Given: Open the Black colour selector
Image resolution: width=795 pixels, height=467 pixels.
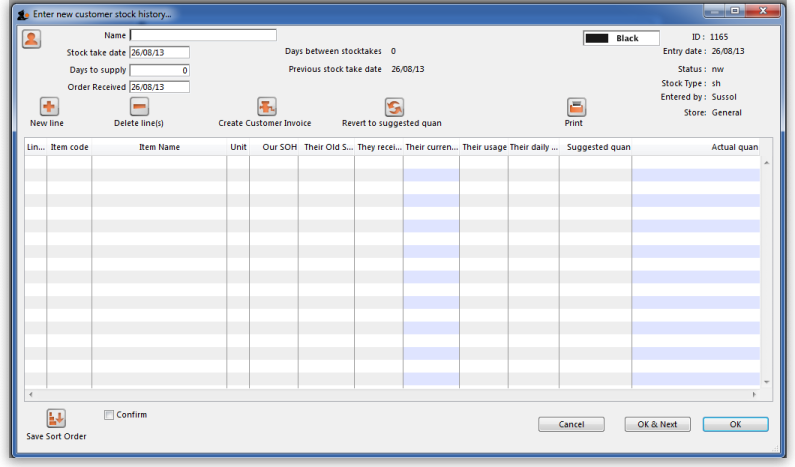Looking at the screenshot, I should (x=621, y=39).
